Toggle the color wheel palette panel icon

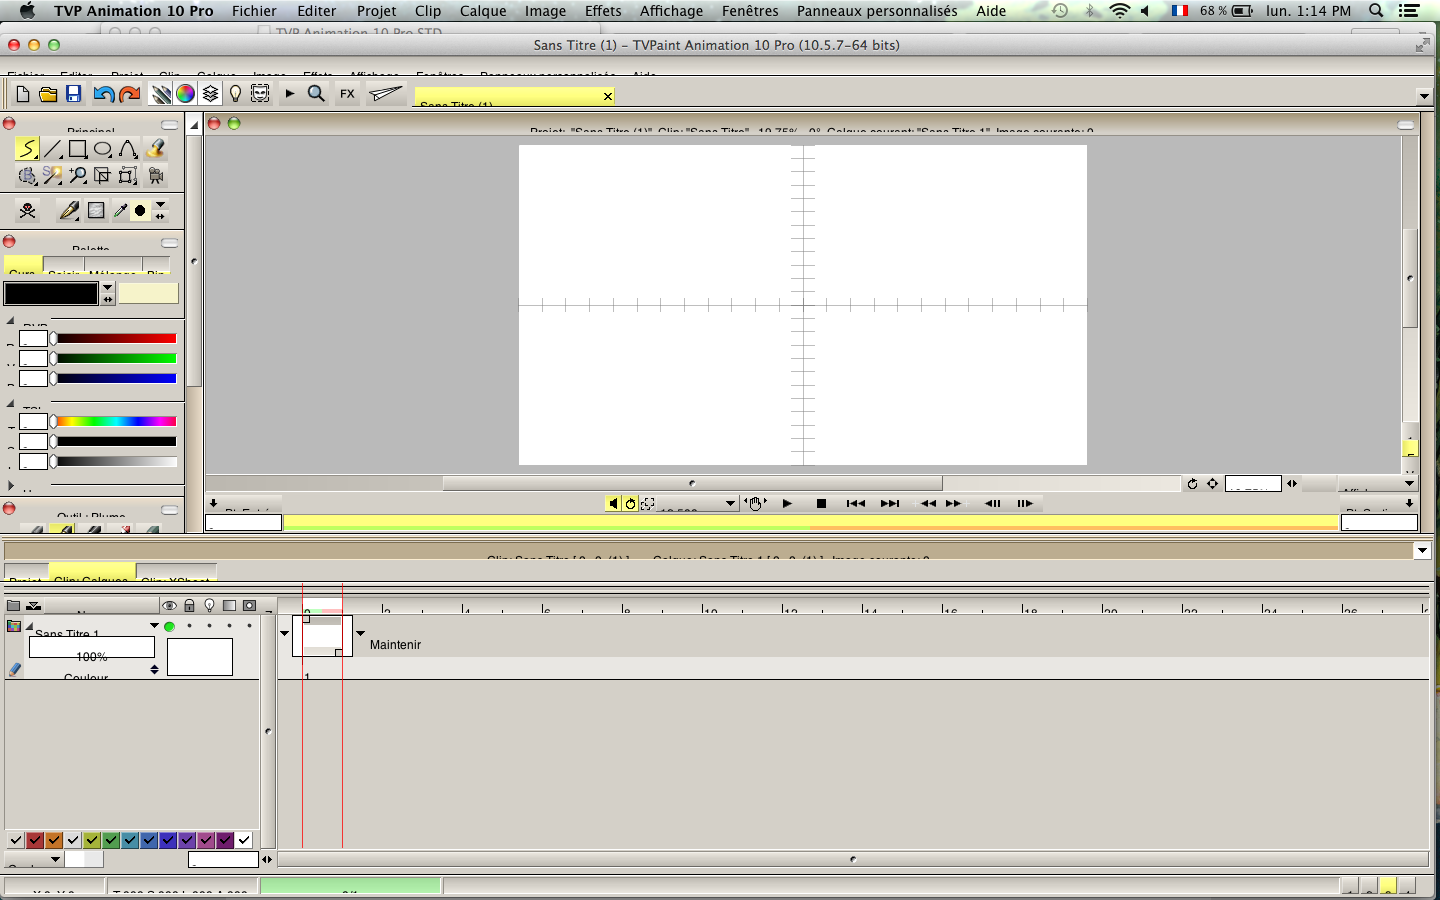(x=185, y=94)
